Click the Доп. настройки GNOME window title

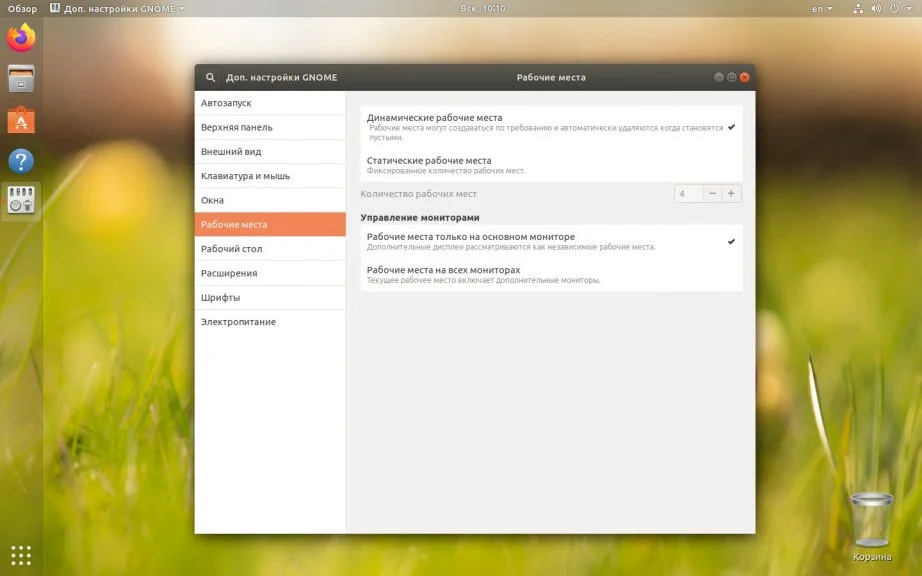282,77
